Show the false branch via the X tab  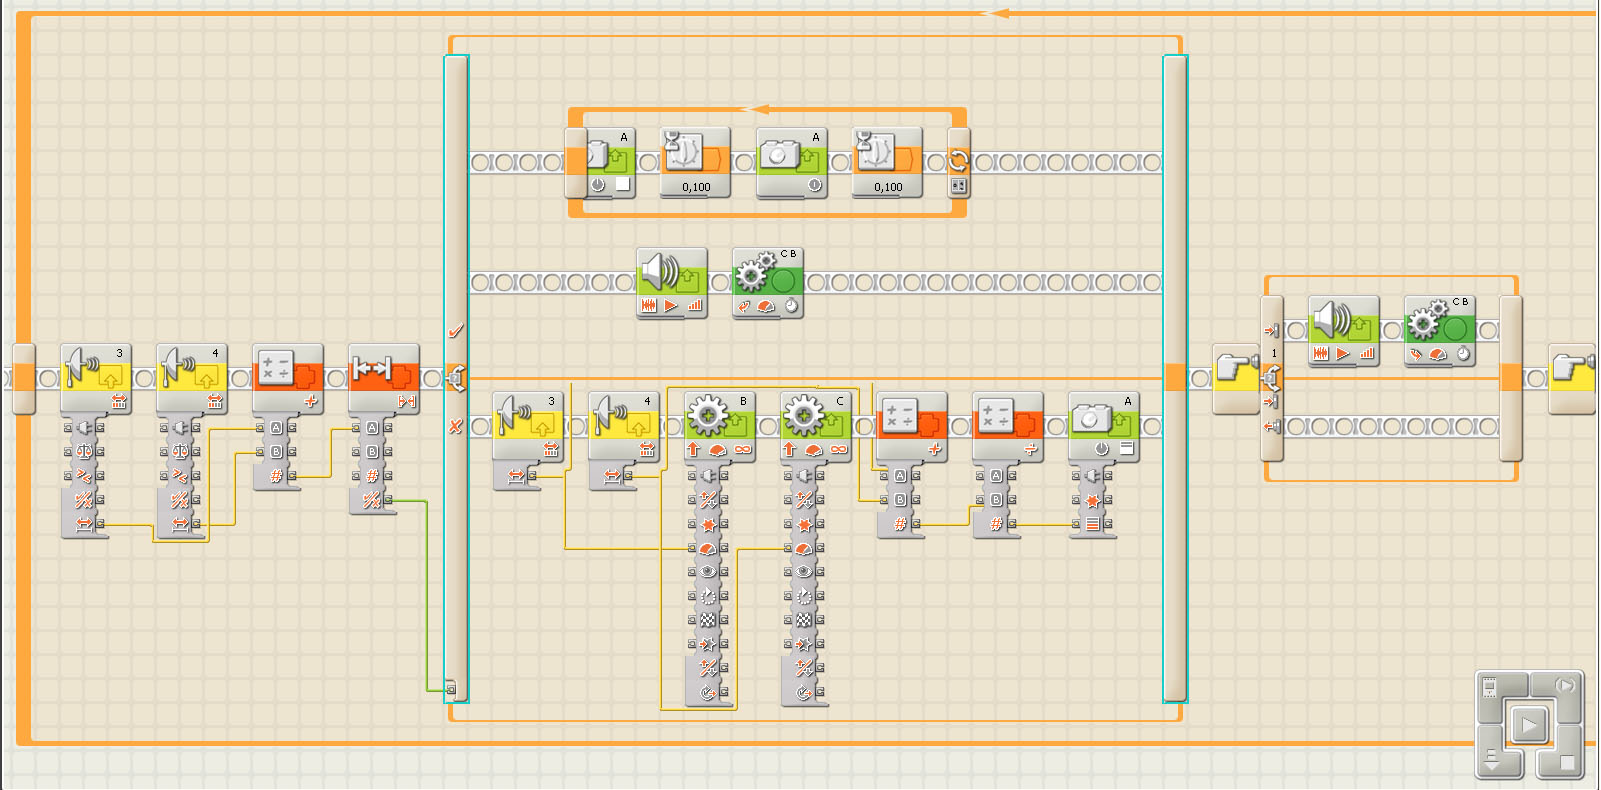pos(456,426)
